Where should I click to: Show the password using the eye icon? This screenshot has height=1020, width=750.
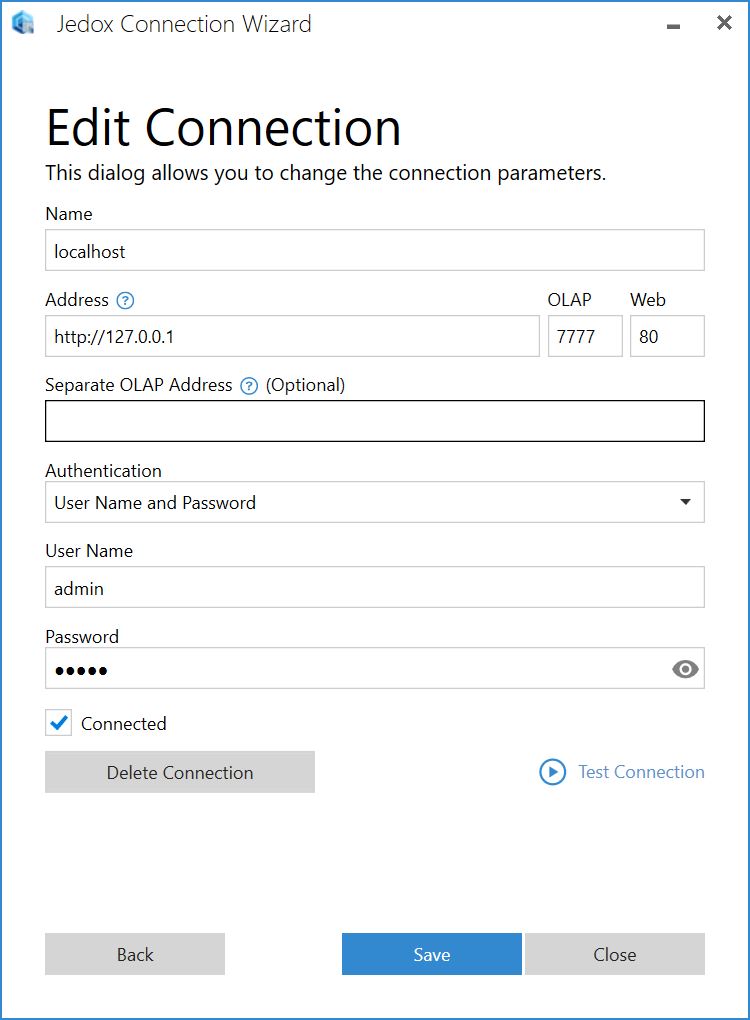click(685, 669)
